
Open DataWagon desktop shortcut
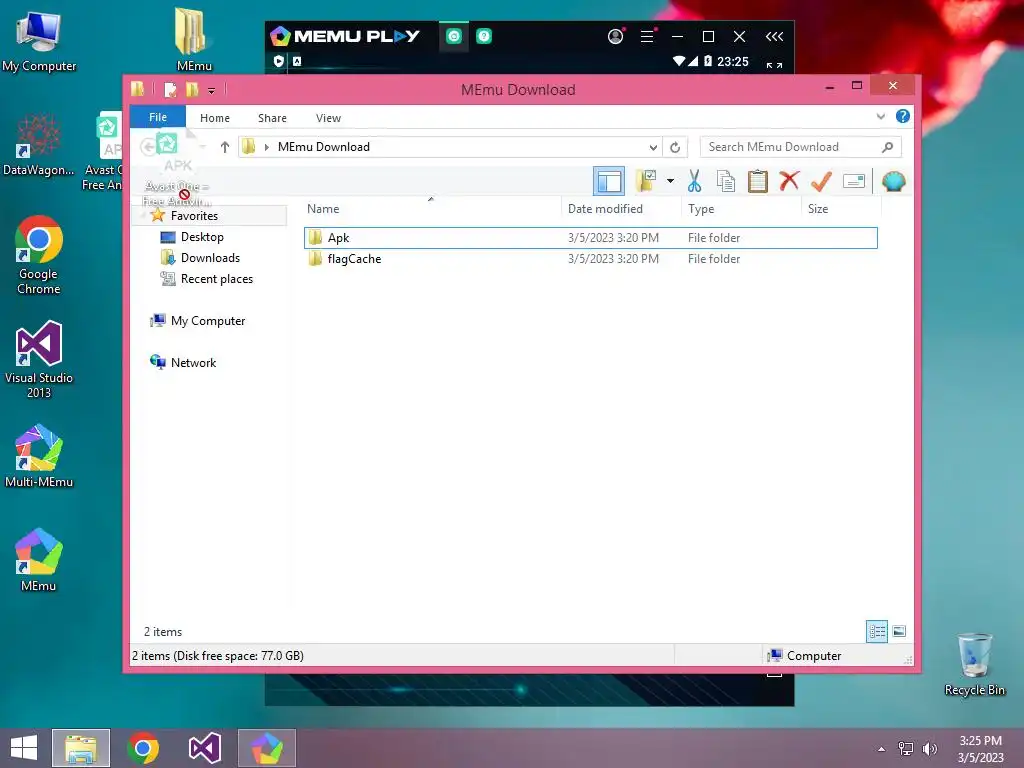pyautogui.click(x=39, y=144)
